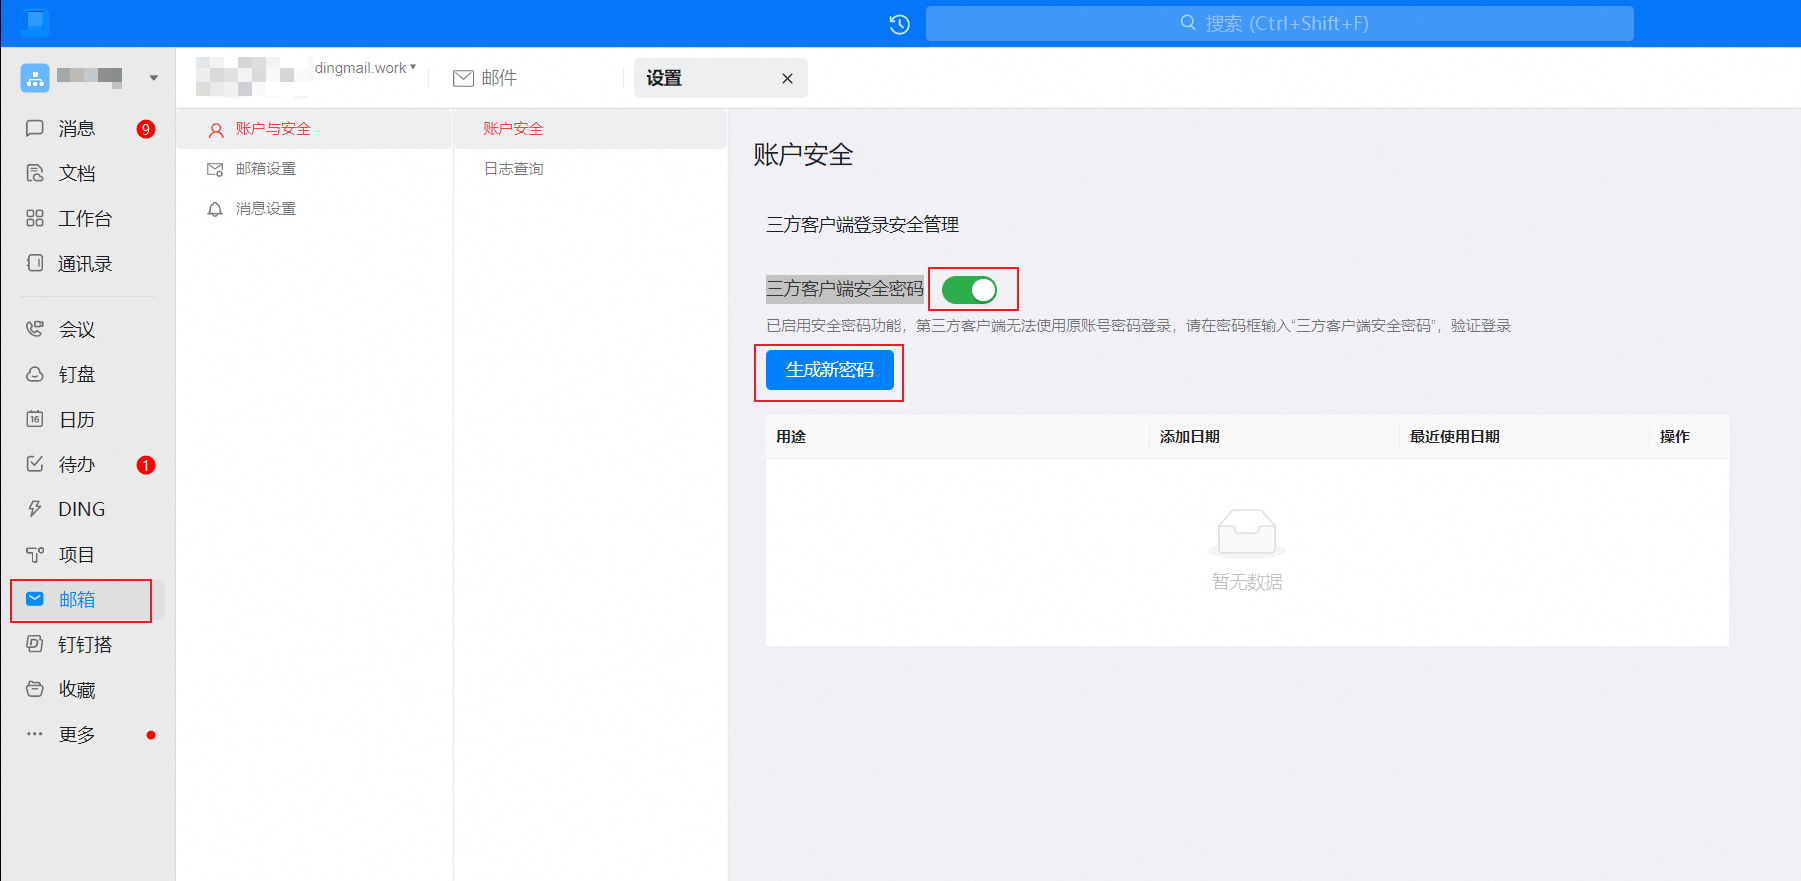Click the search magnifier icon
1801x881 pixels.
click(x=1188, y=23)
